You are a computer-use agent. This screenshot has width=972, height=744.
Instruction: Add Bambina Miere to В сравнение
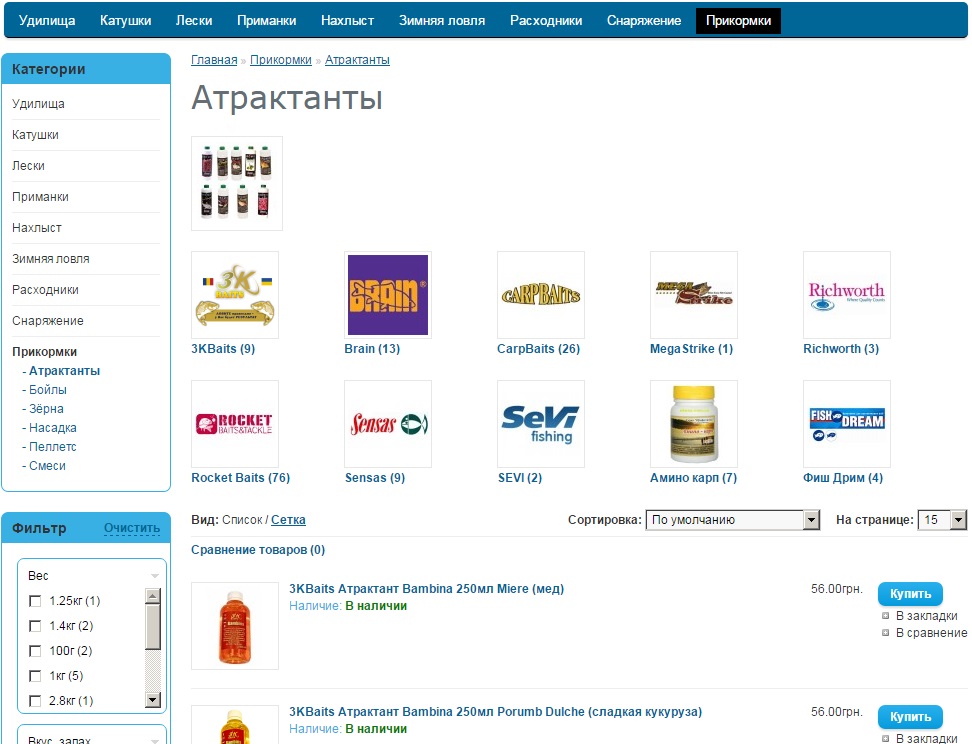click(x=931, y=633)
